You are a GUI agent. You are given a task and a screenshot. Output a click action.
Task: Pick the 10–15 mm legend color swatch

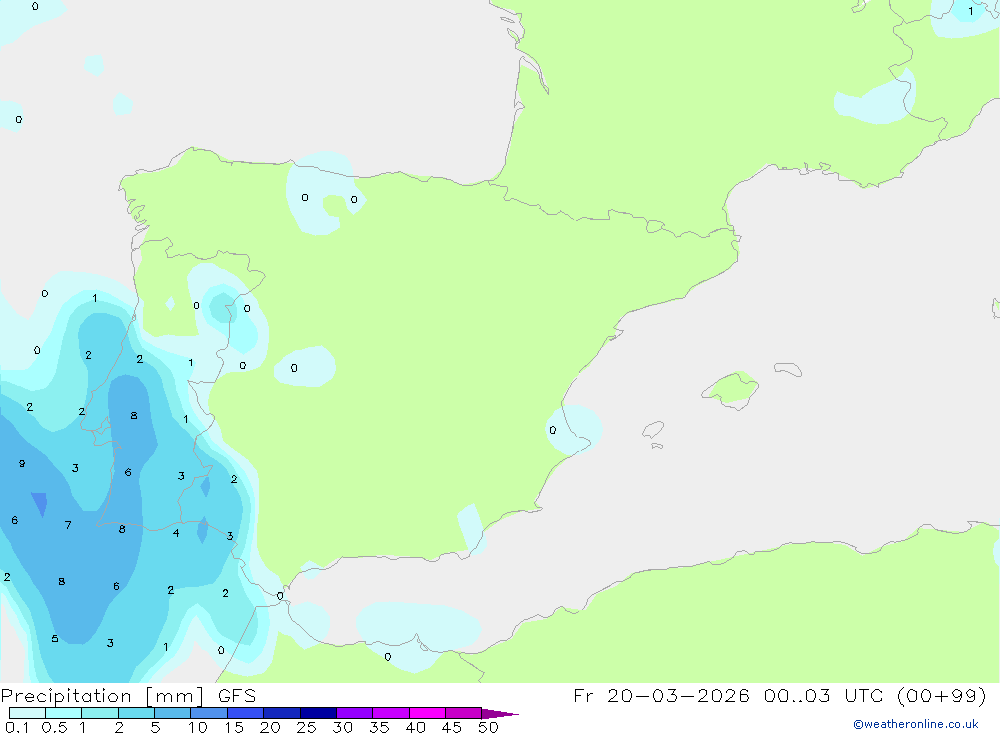click(x=209, y=713)
